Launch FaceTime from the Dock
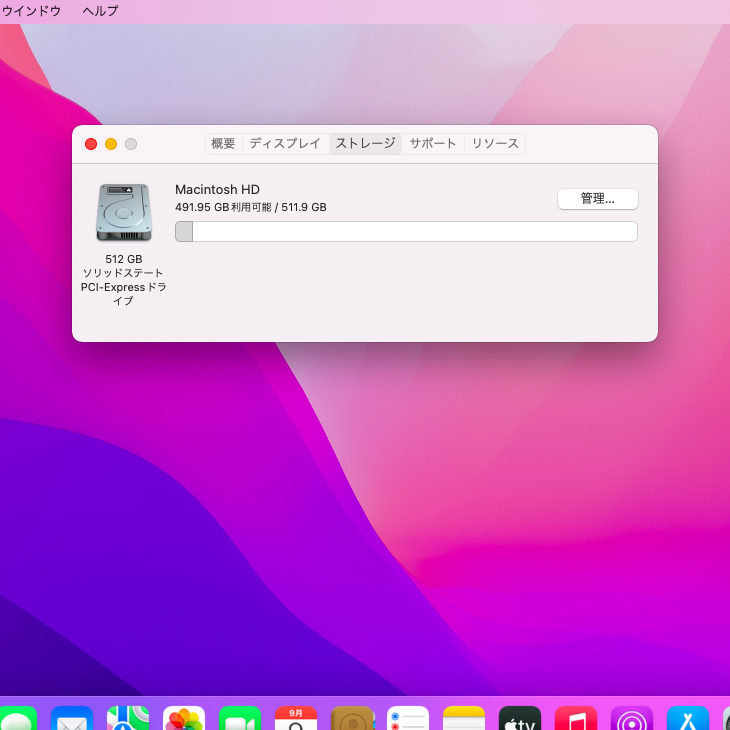 click(240, 718)
